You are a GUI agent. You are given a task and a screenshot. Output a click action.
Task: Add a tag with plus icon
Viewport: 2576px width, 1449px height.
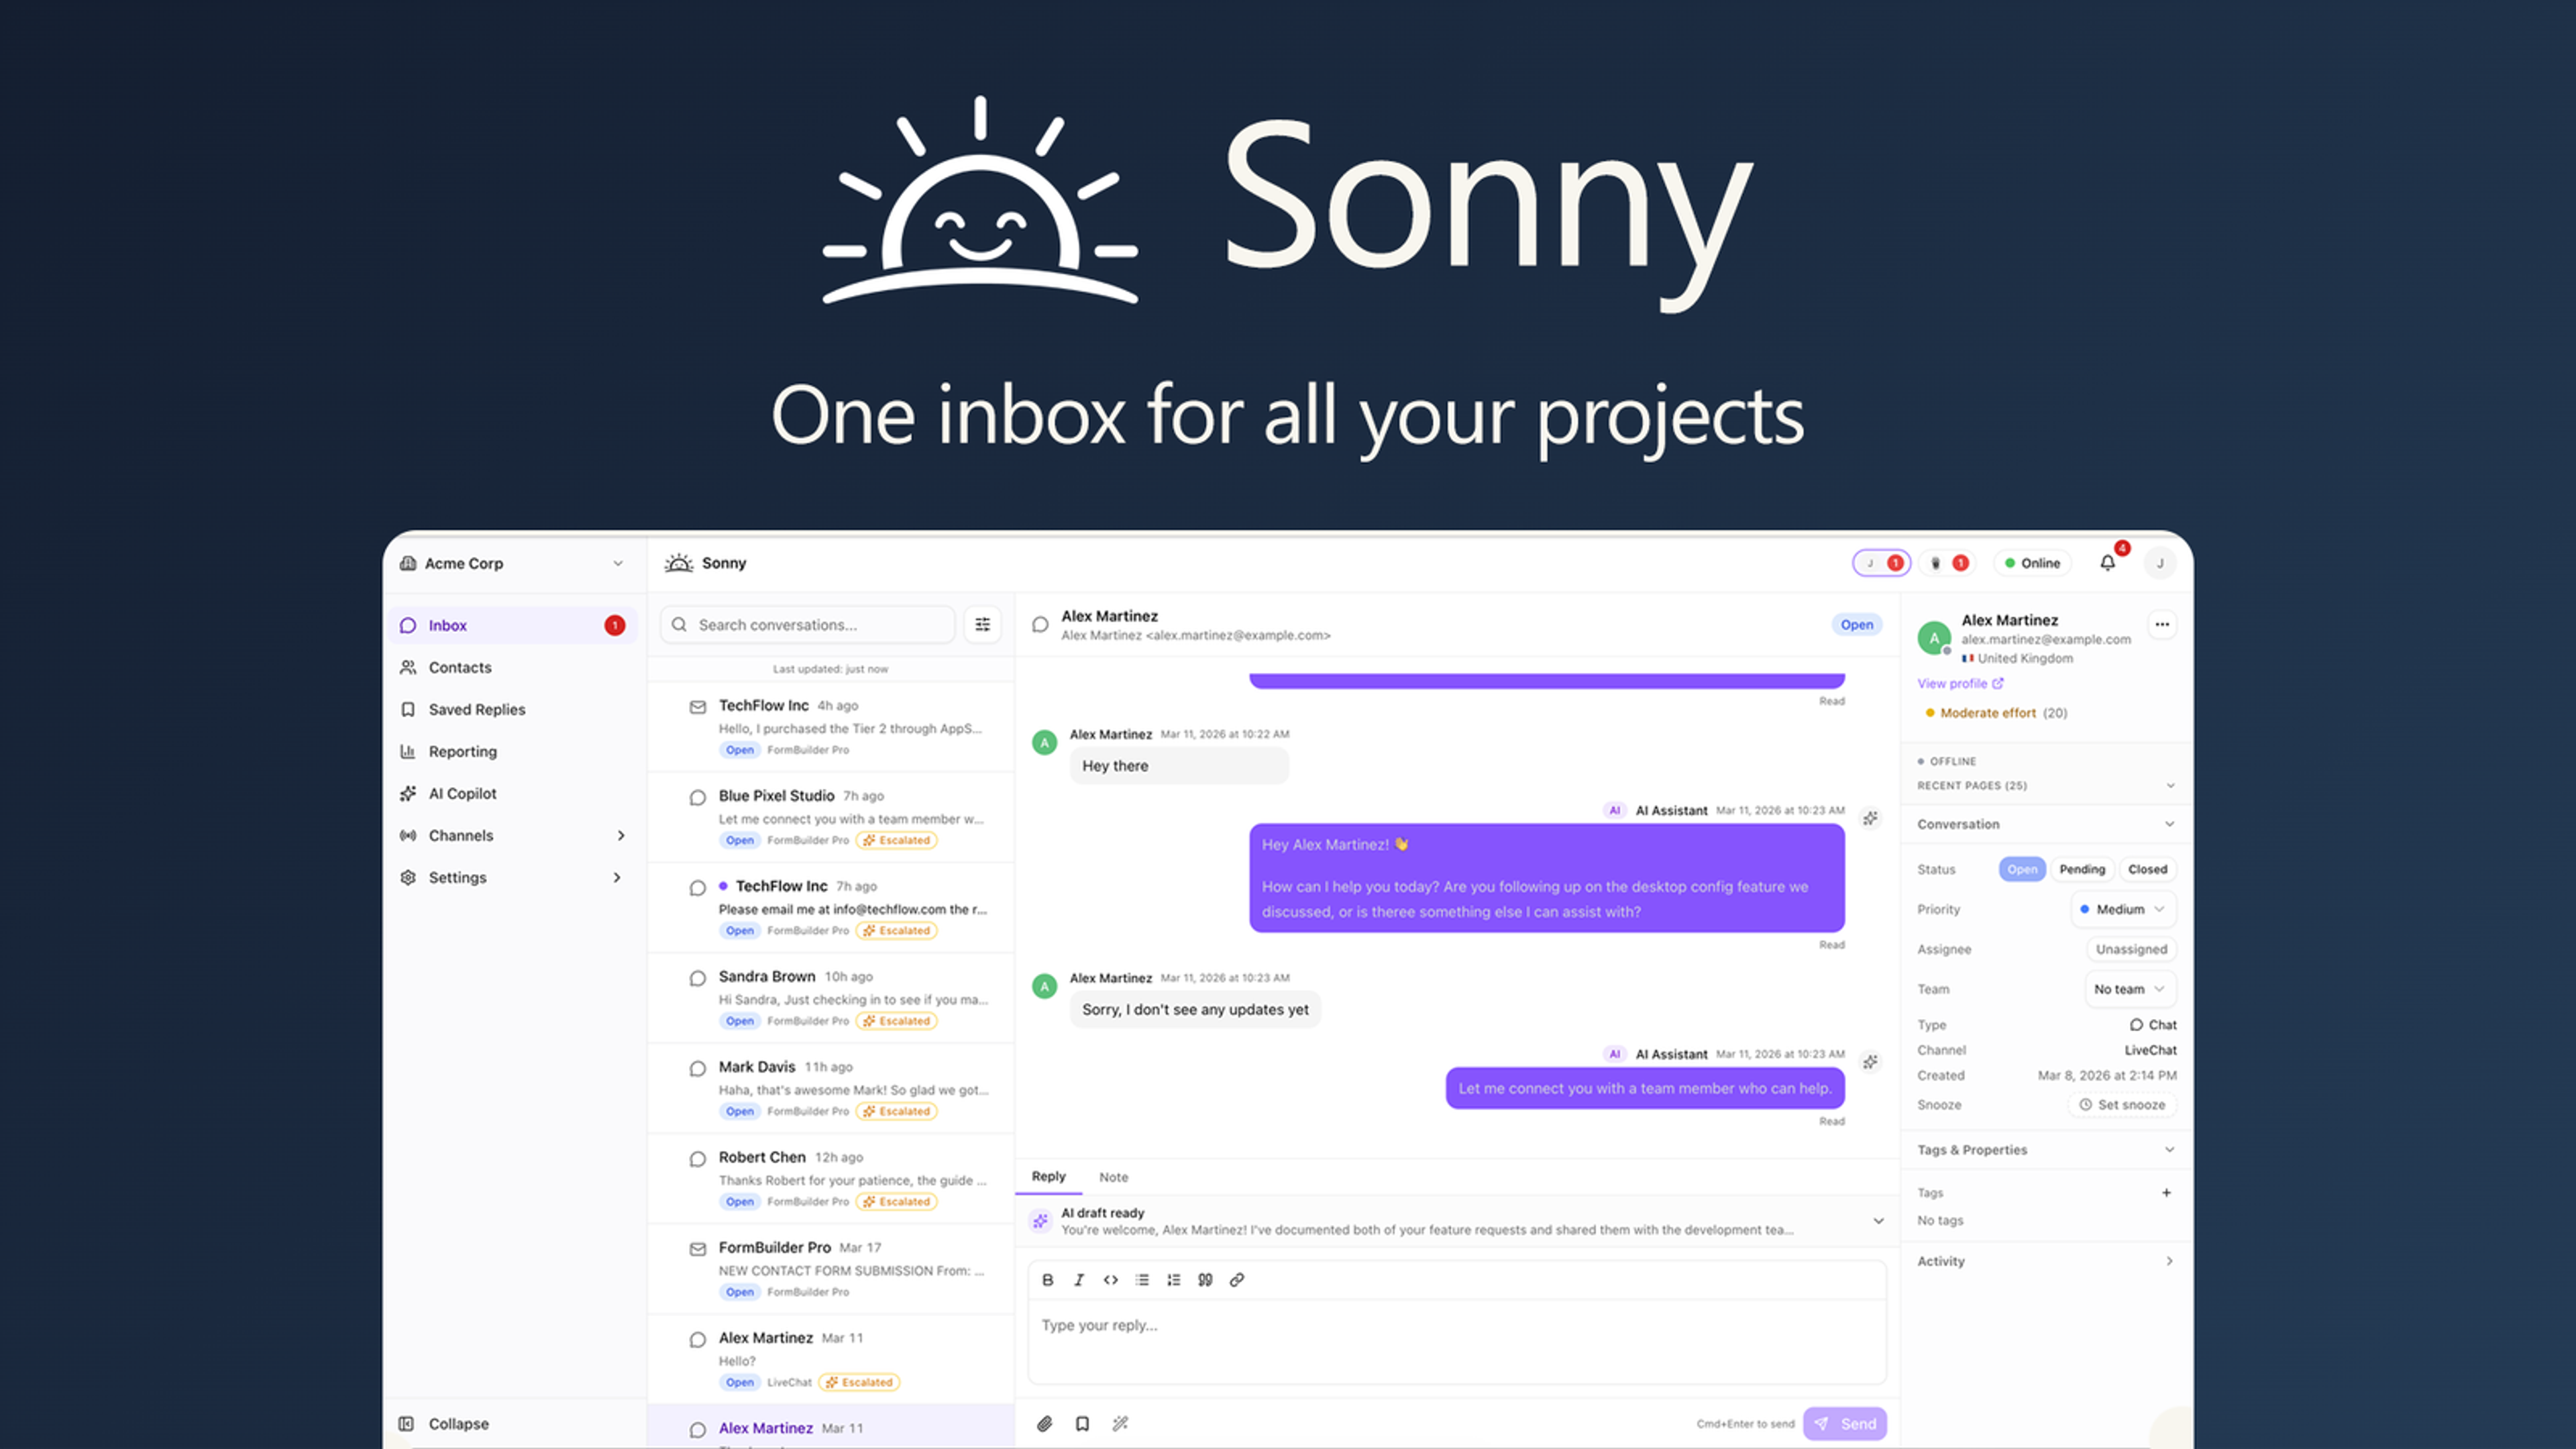[2166, 1193]
